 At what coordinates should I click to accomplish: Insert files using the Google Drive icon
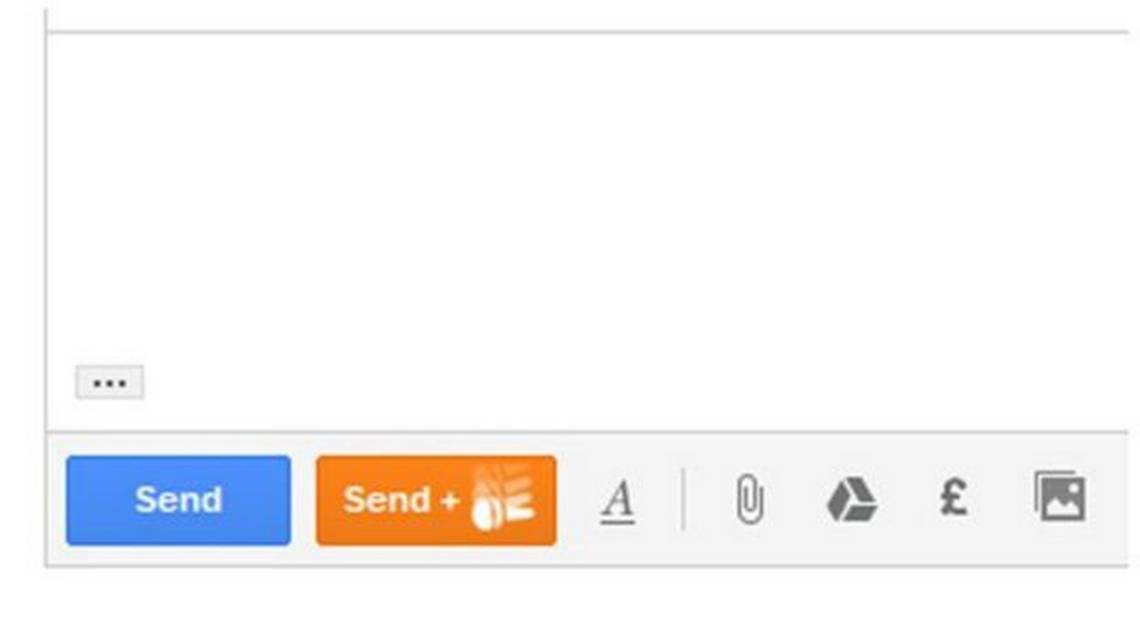[x=851, y=499]
